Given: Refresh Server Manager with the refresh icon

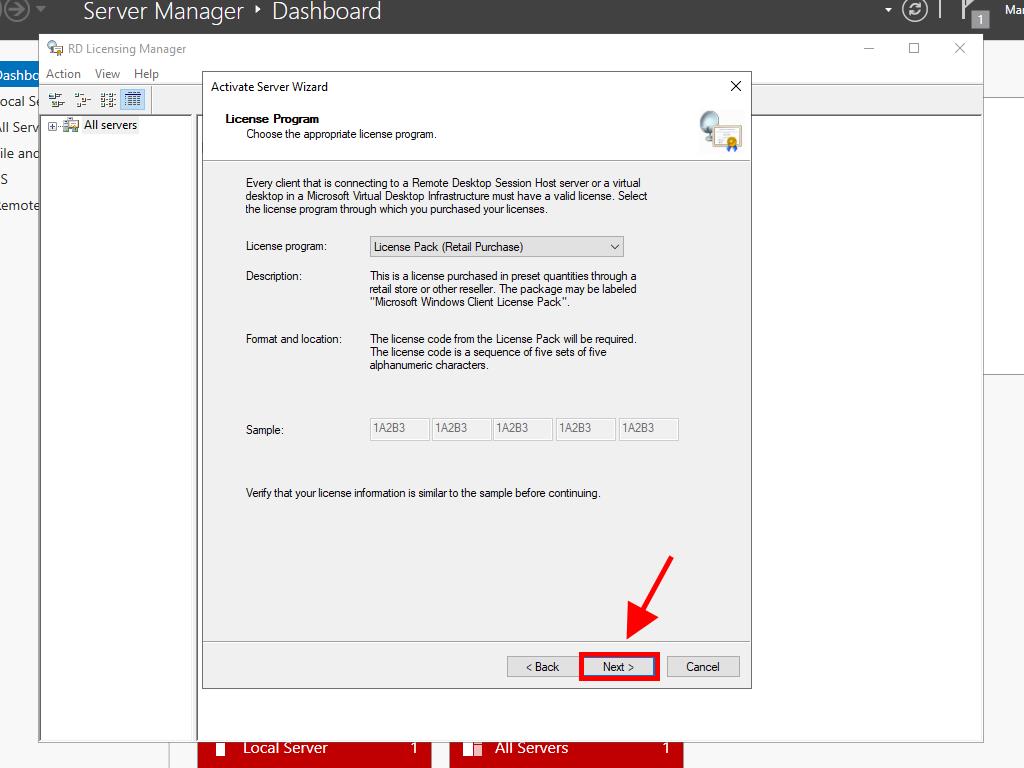Looking at the screenshot, I should [x=914, y=10].
